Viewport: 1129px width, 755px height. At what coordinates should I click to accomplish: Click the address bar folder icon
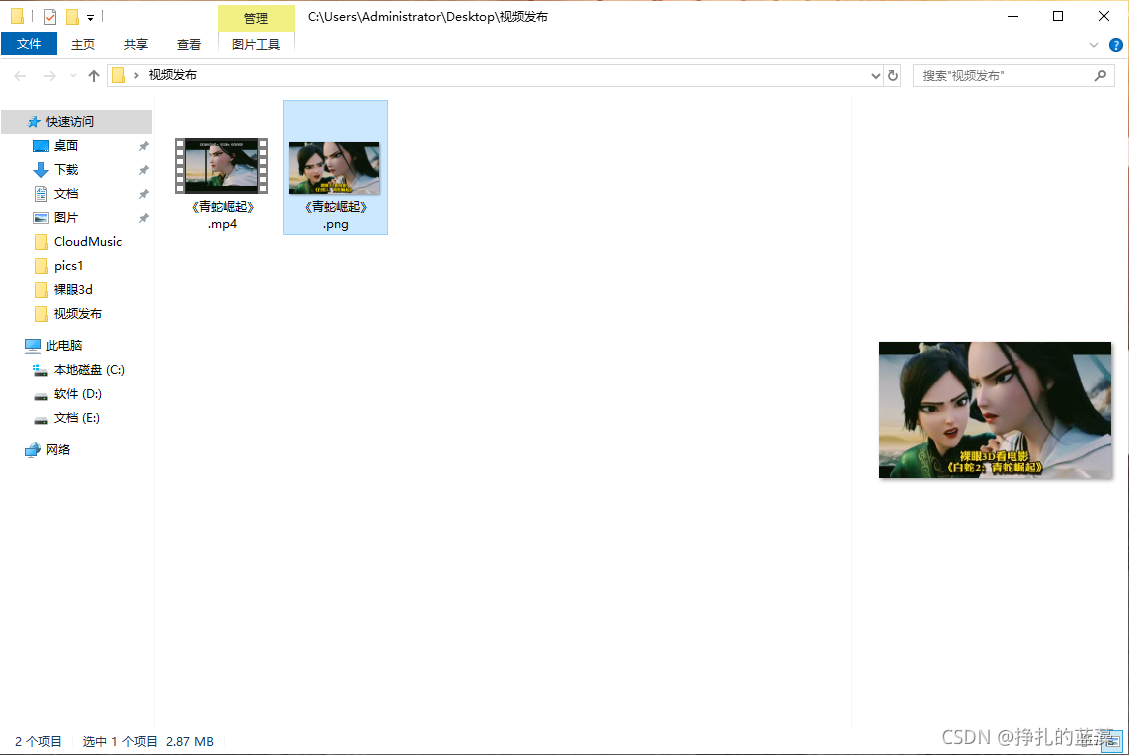point(119,75)
